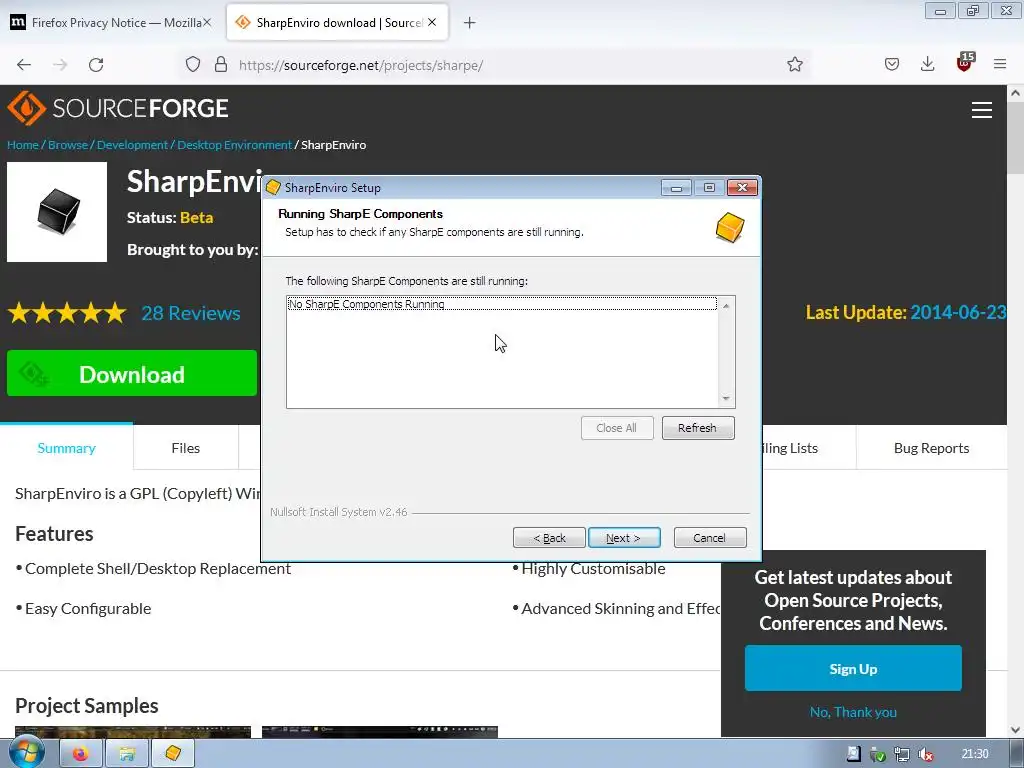The height and width of the screenshot is (768, 1024).
Task: Click the Safely Remove Hardware tray icon
Action: [878, 754]
